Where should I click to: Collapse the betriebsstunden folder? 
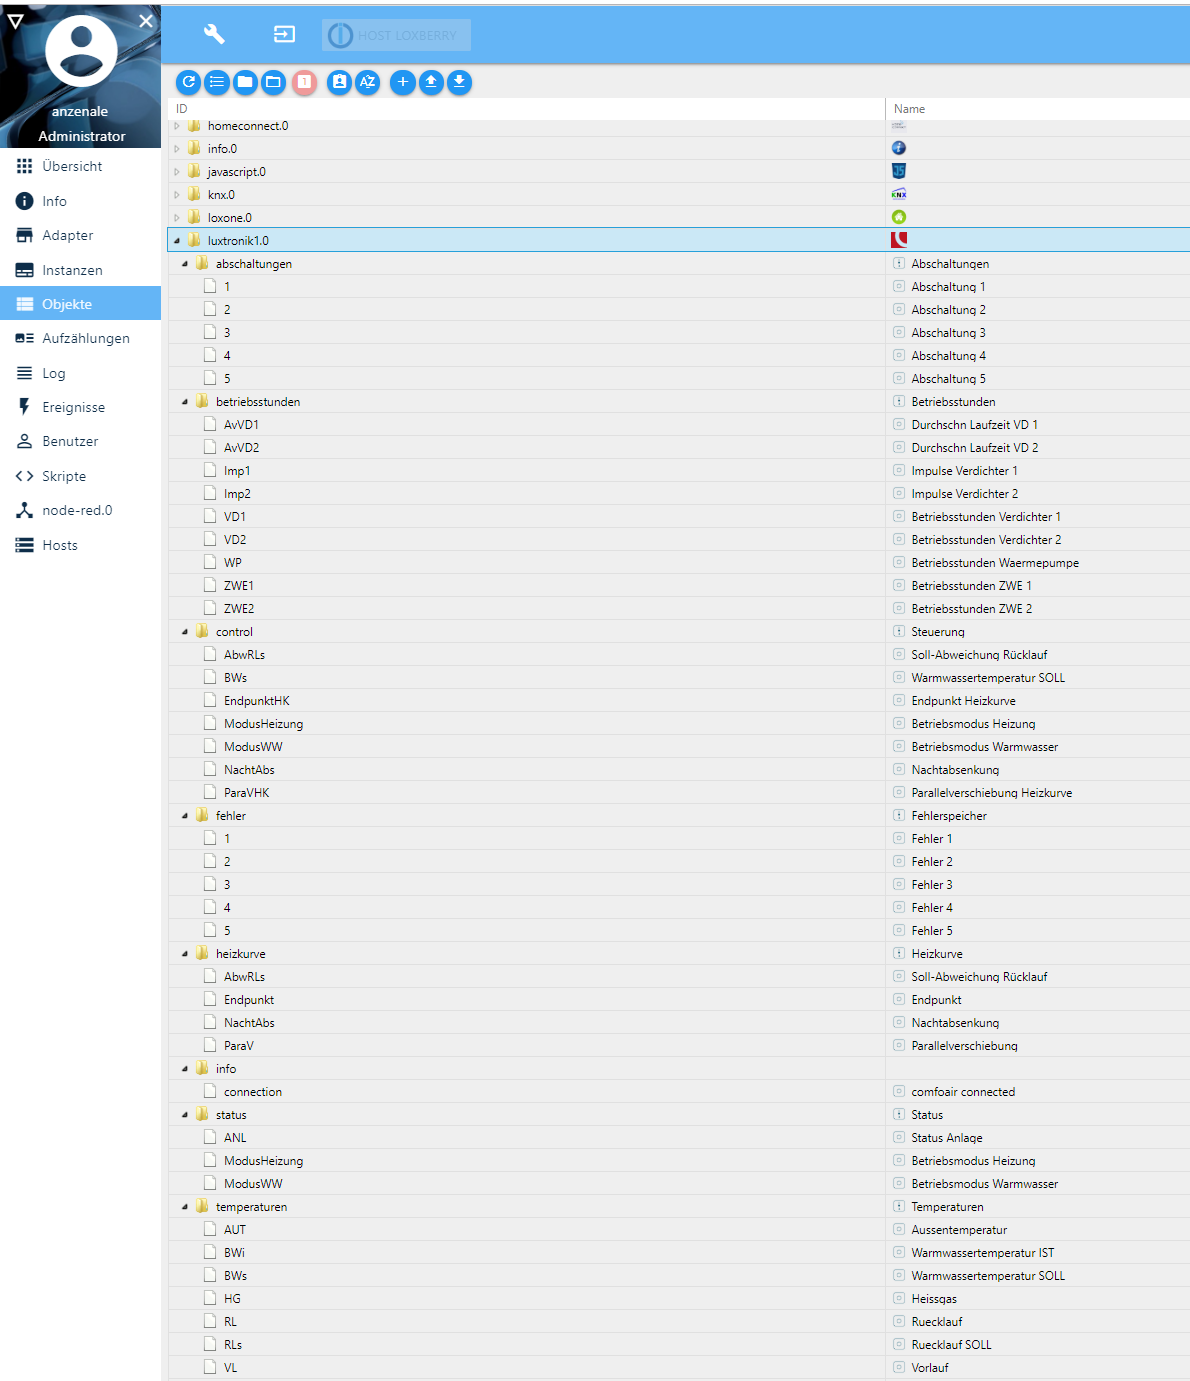(185, 402)
